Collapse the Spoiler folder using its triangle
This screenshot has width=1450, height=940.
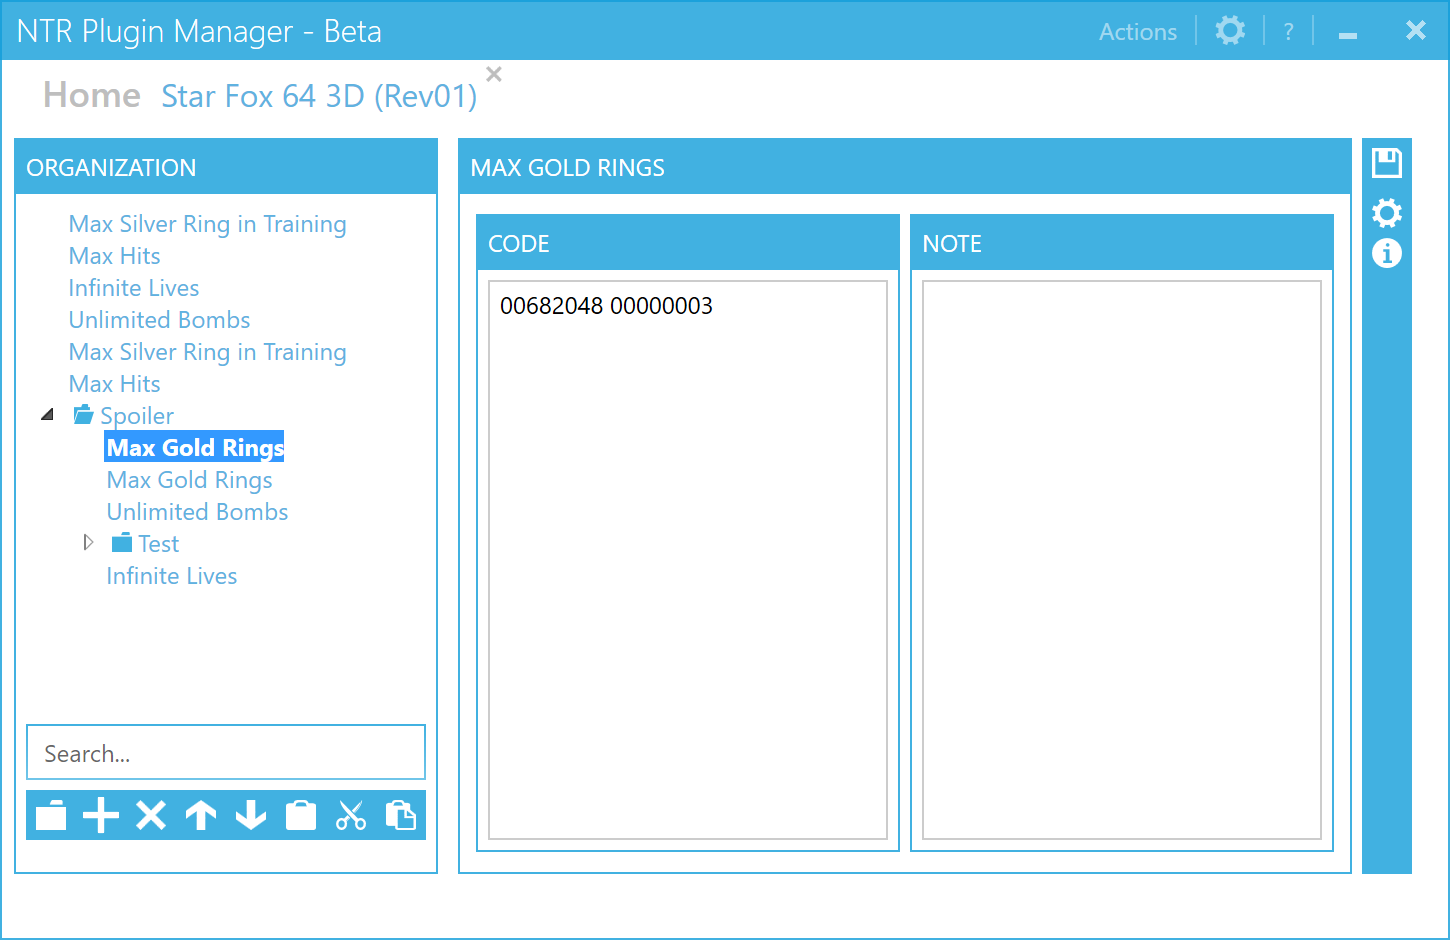pyautogui.click(x=47, y=414)
